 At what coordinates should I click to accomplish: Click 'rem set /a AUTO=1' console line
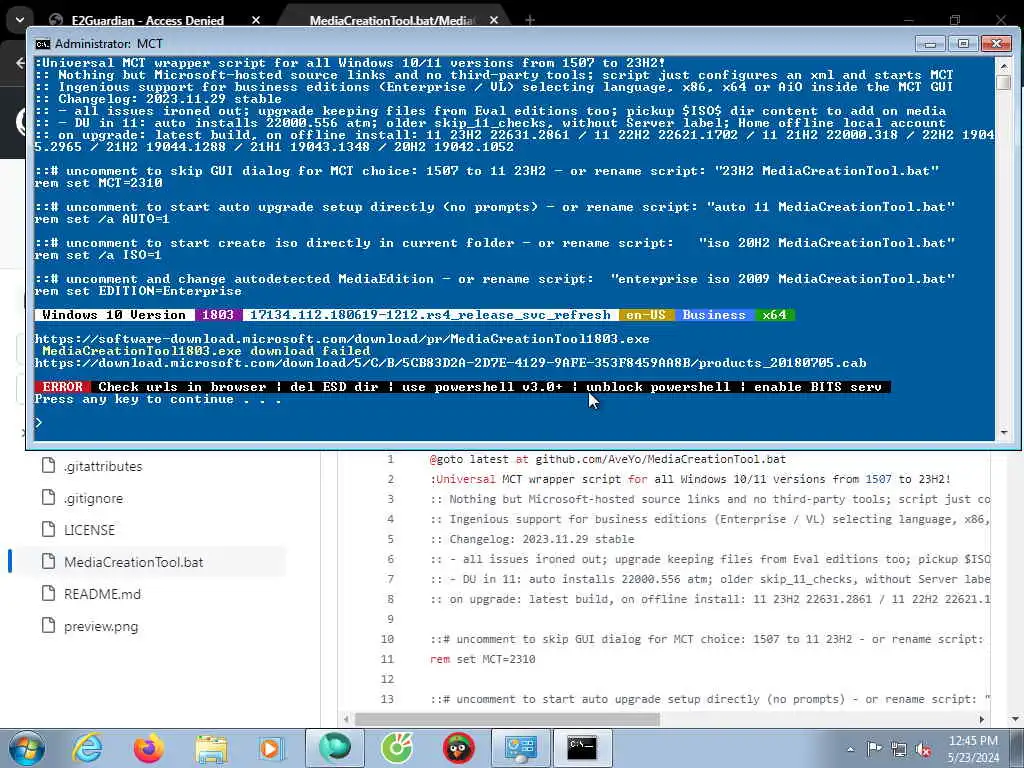pyautogui.click(x=102, y=219)
